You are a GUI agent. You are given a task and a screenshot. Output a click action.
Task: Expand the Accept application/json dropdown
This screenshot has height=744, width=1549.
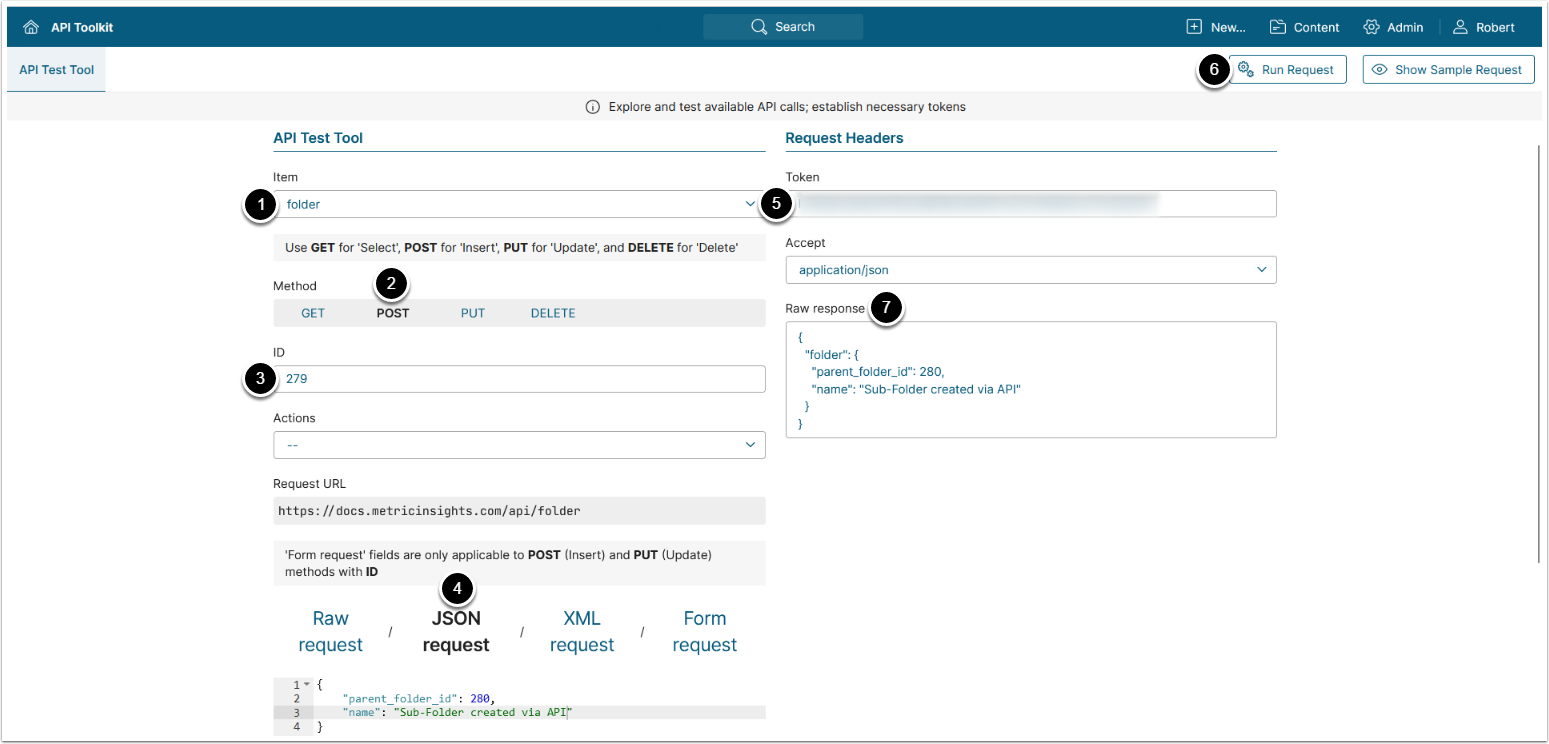(1031, 270)
